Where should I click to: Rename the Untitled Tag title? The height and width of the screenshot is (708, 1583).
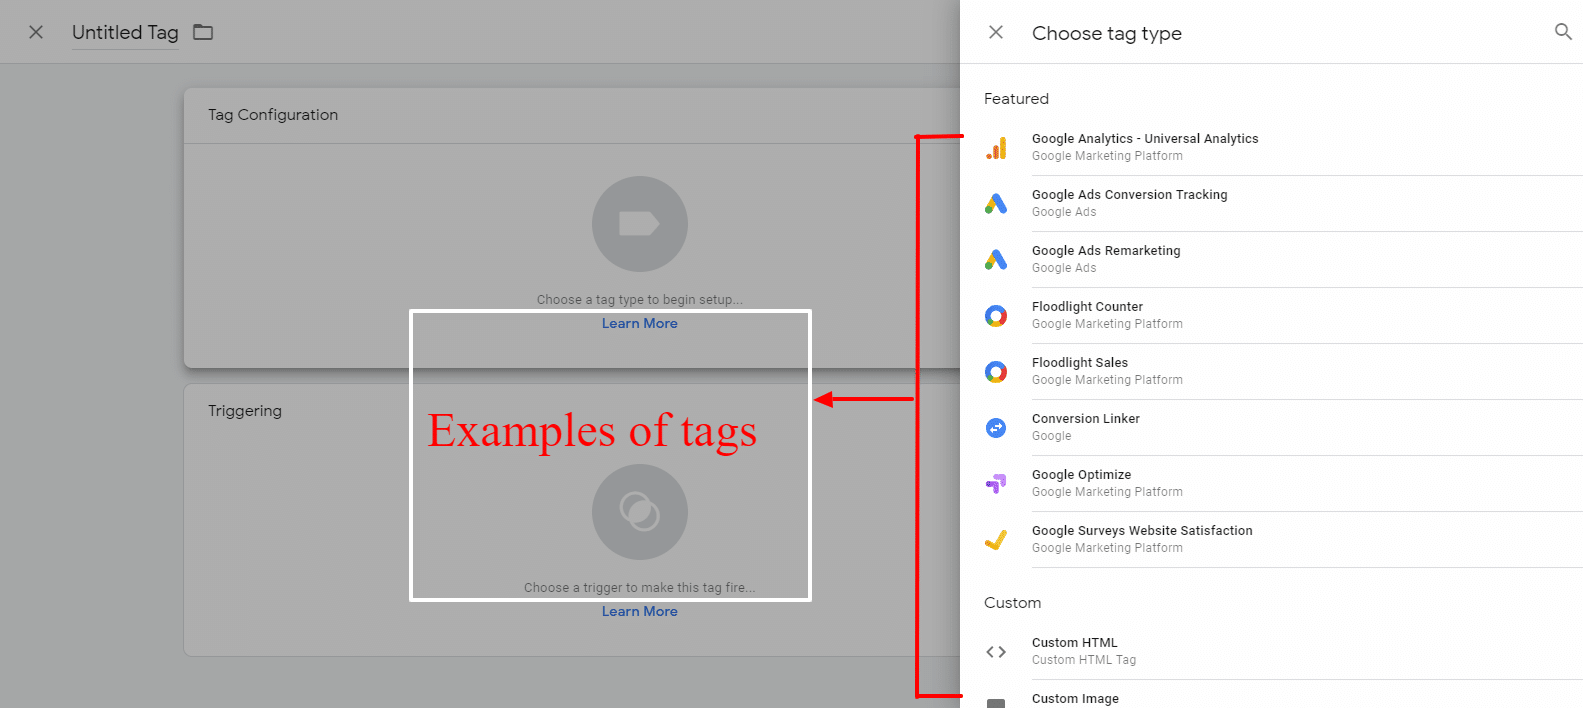pos(125,32)
